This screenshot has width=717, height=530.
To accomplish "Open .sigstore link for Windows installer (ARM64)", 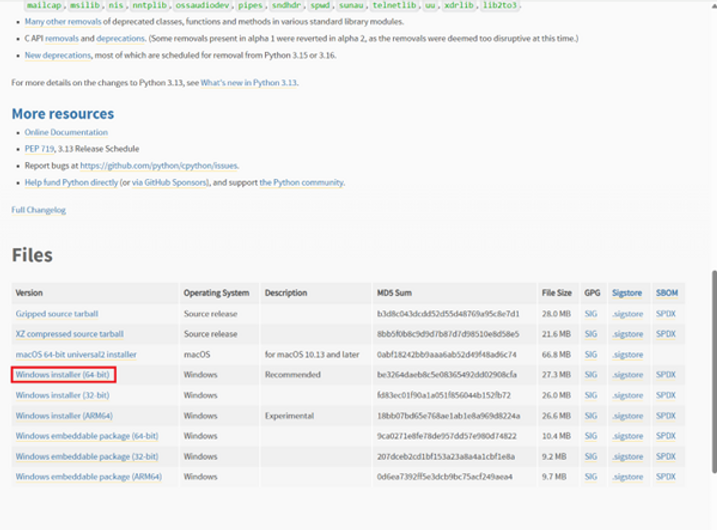I will [628, 416].
